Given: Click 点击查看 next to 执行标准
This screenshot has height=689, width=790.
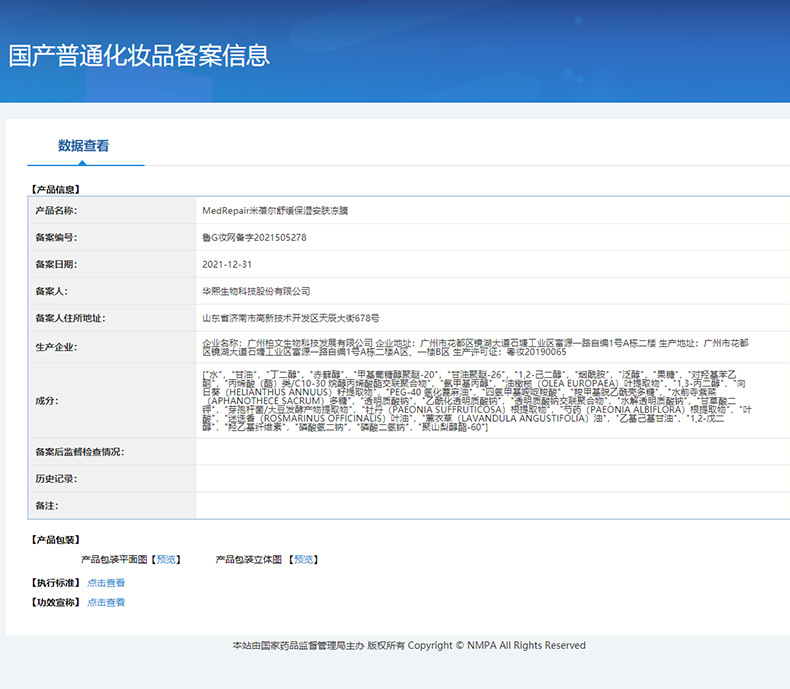Looking at the screenshot, I should tap(106, 583).
